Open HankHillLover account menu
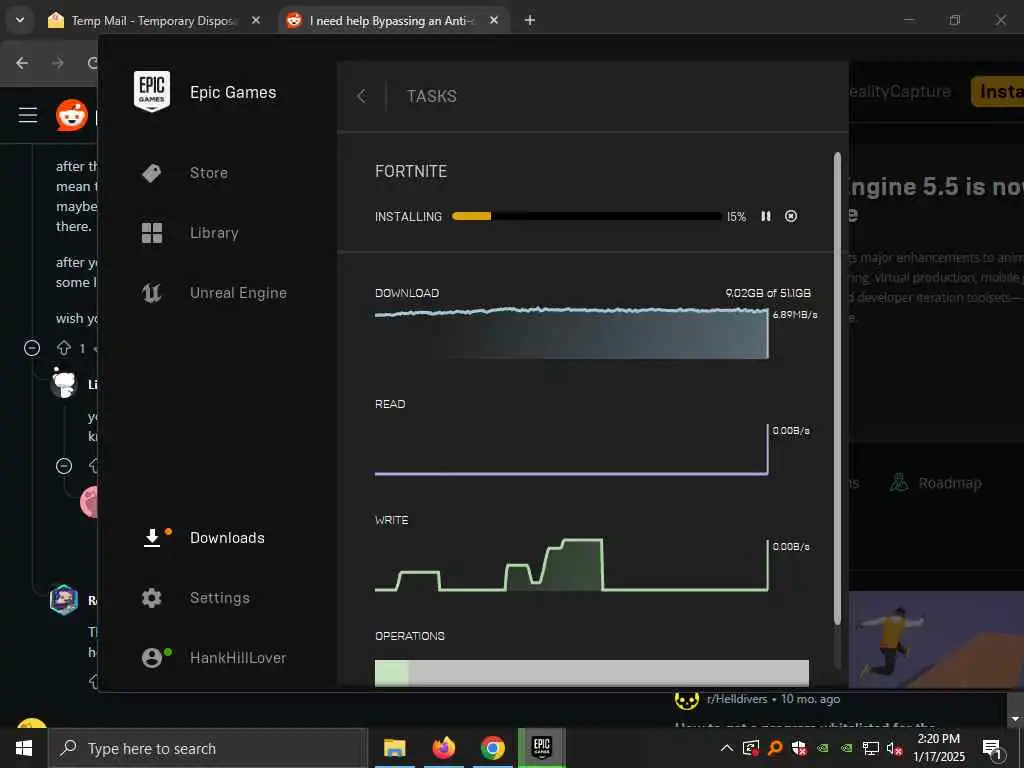The height and width of the screenshot is (768, 1024). (x=238, y=658)
